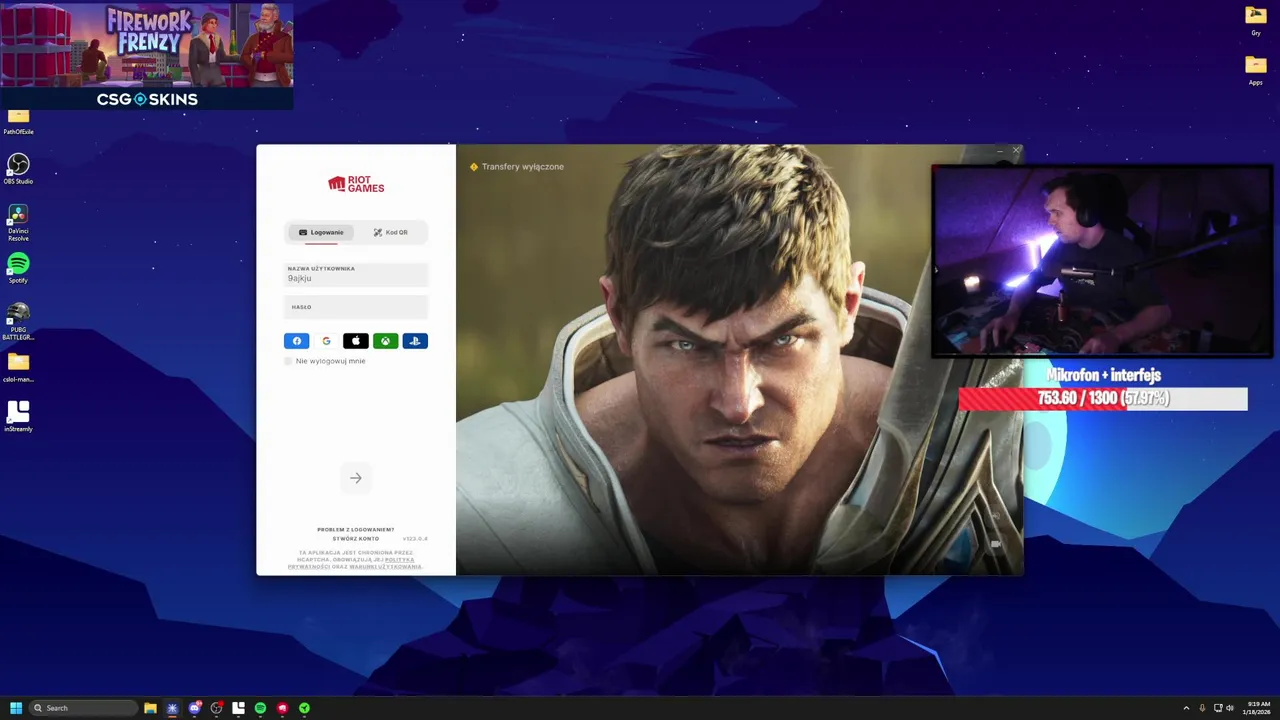Open the taskbar clock and date
Screen dimensions: 1280x720
click(1258, 708)
